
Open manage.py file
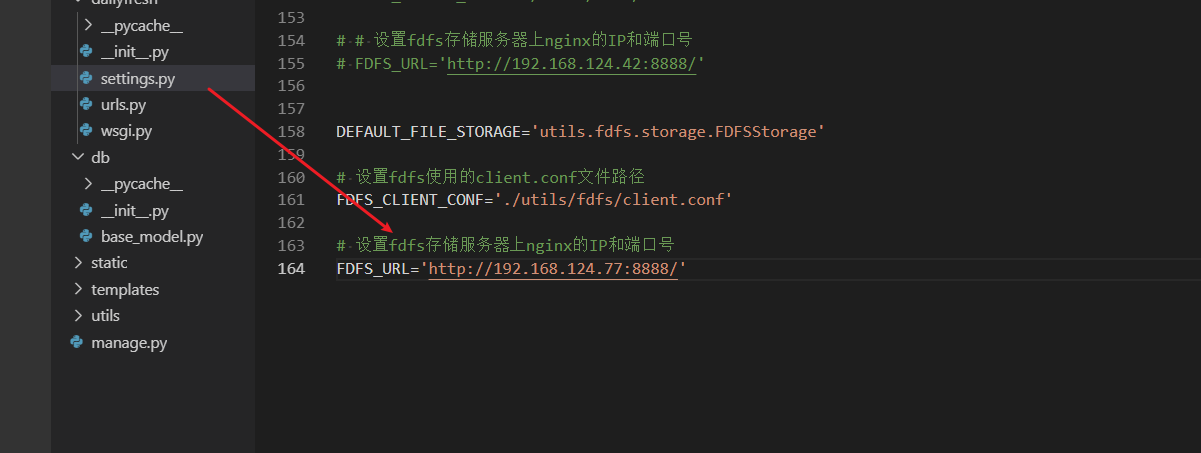pyautogui.click(x=128, y=342)
